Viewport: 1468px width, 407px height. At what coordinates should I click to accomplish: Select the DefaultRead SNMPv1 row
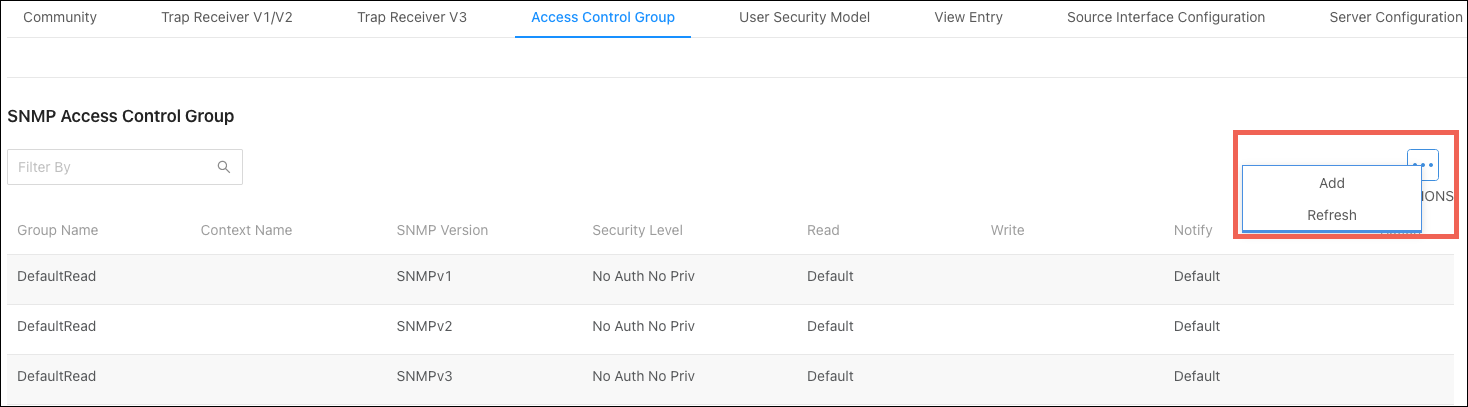730,276
